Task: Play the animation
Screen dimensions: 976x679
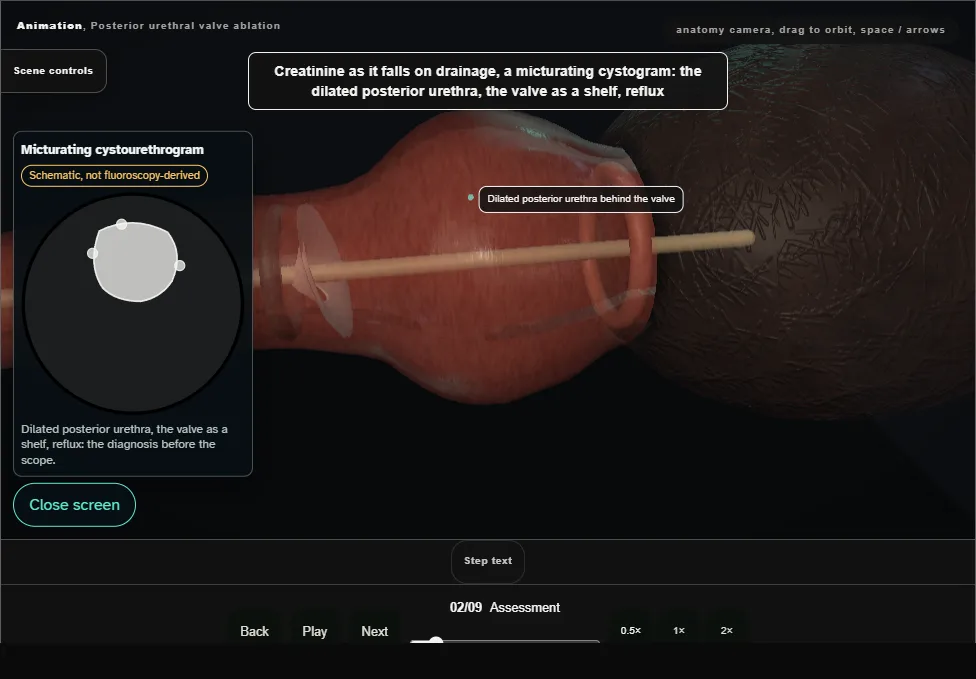Action: [x=314, y=631]
